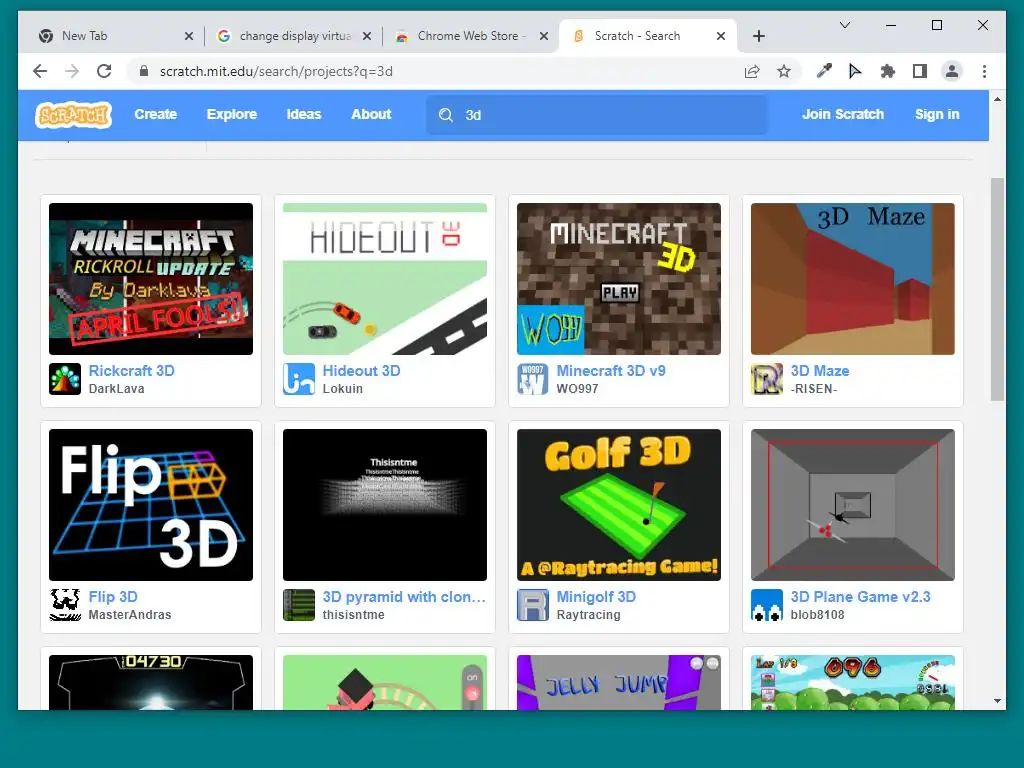Click the Jelly Jump thumbnail

(618, 682)
